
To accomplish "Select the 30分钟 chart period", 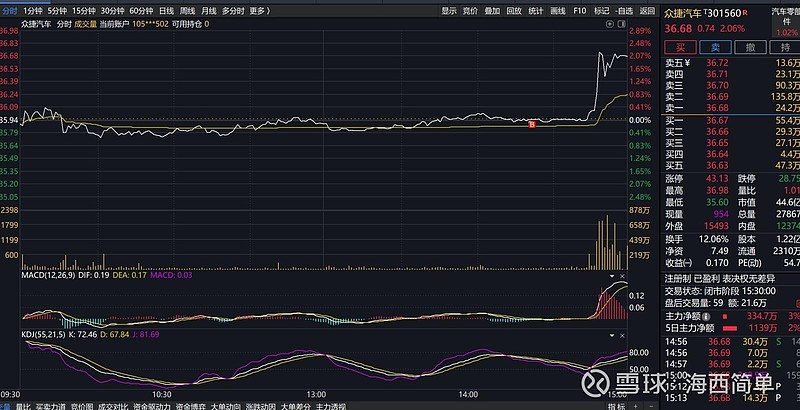I will click(112, 11).
